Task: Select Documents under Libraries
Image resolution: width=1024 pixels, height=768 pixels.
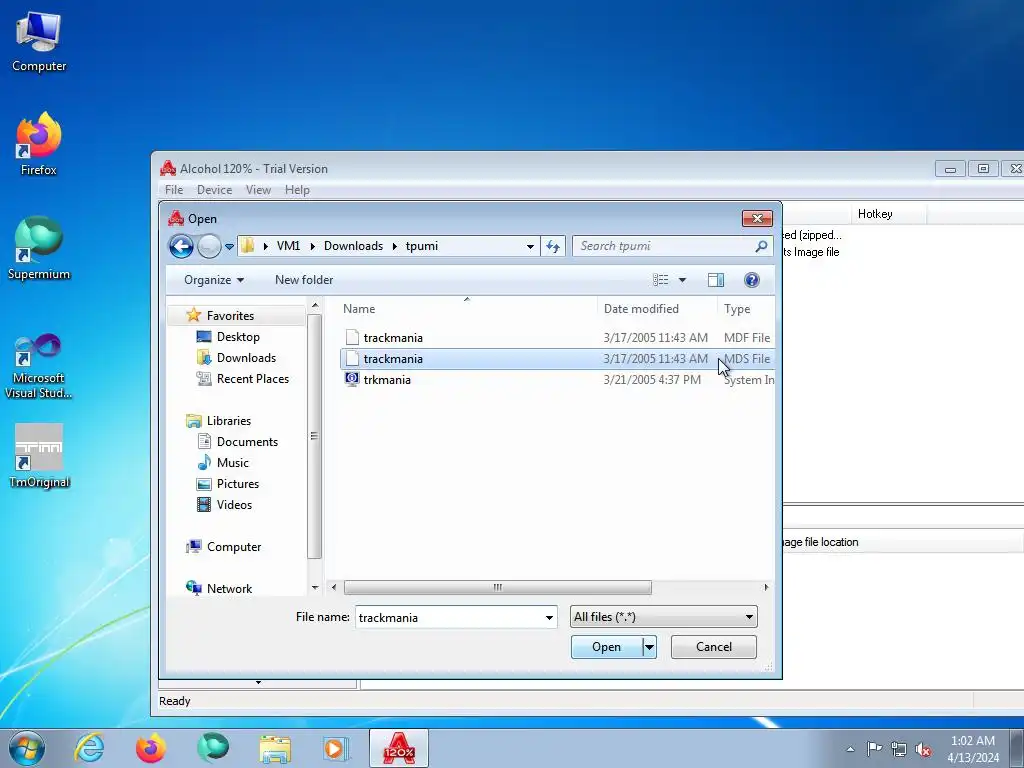Action: [x=247, y=442]
